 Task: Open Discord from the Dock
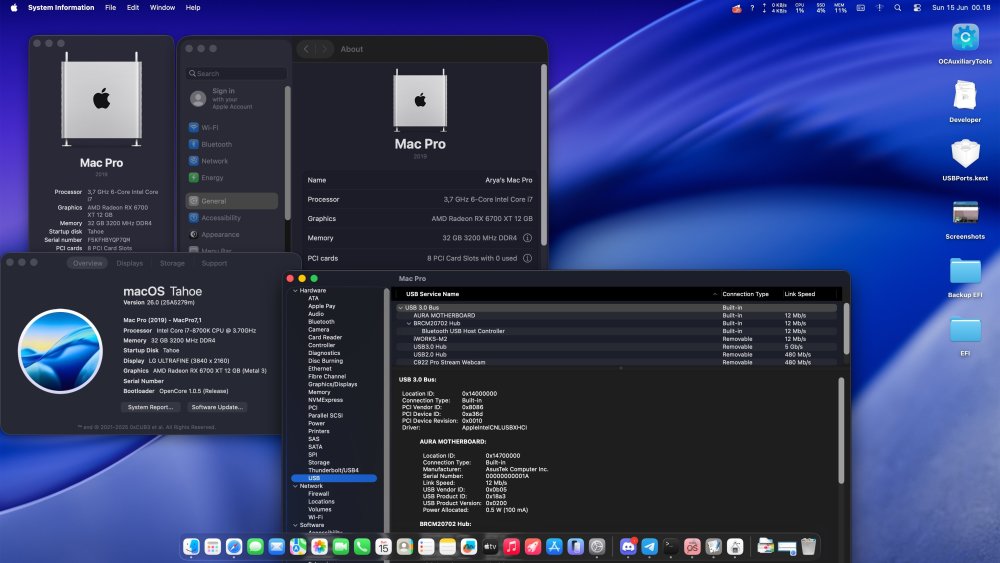(x=628, y=546)
